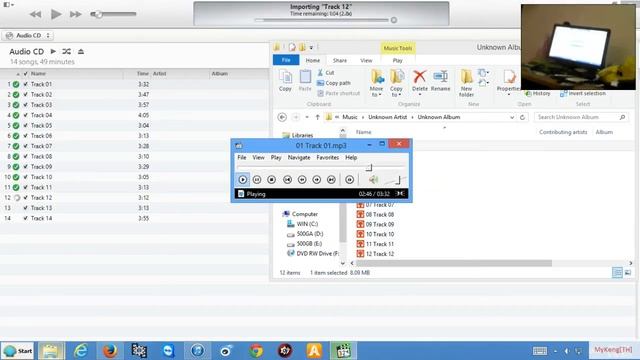Viewport: 640px width, 360px height.
Task: Select the Track 10 row in iTunes
Action: coord(135,177)
